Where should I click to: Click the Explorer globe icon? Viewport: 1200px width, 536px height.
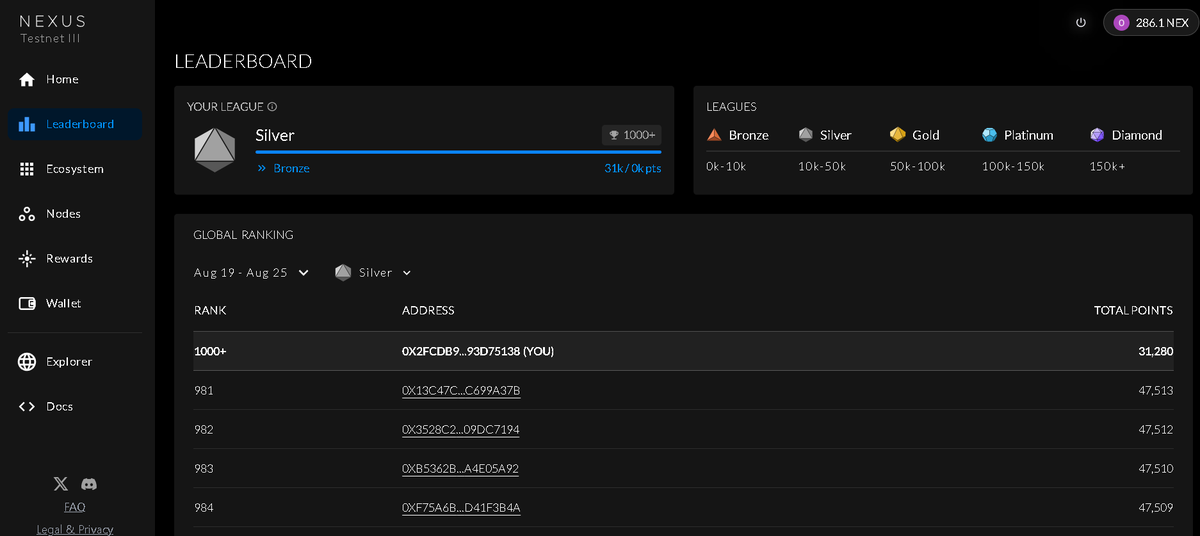[x=27, y=362]
